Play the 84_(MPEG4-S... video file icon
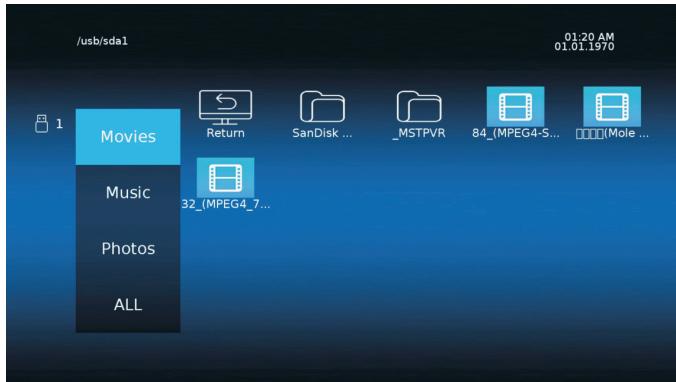This screenshot has width=676, height=382. [515, 106]
